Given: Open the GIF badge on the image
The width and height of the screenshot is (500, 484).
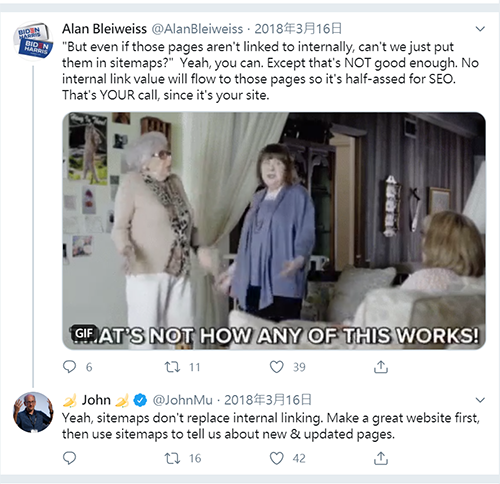Looking at the screenshot, I should (83, 333).
